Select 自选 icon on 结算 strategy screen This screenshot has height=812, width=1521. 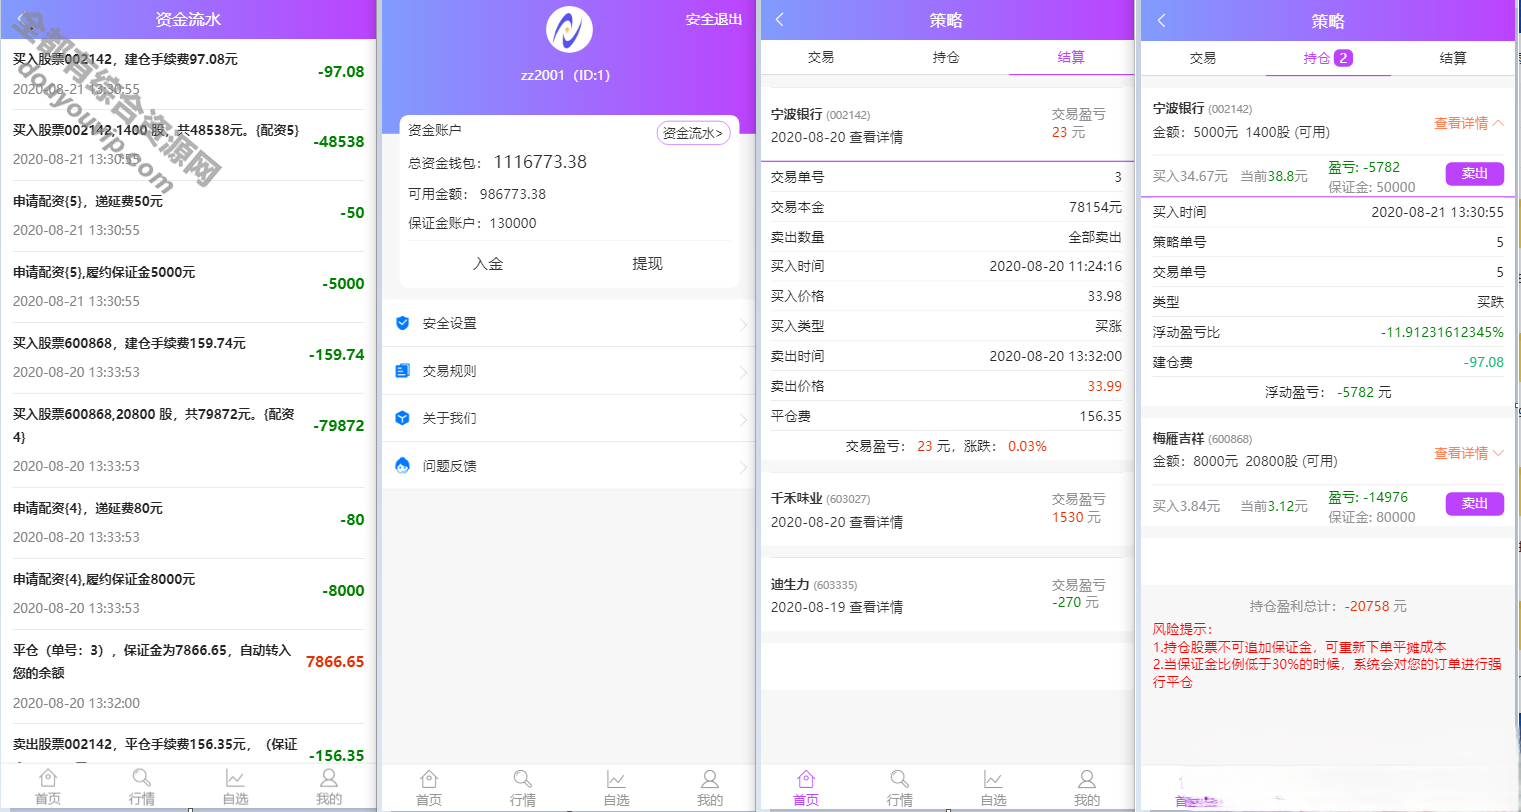point(993,779)
